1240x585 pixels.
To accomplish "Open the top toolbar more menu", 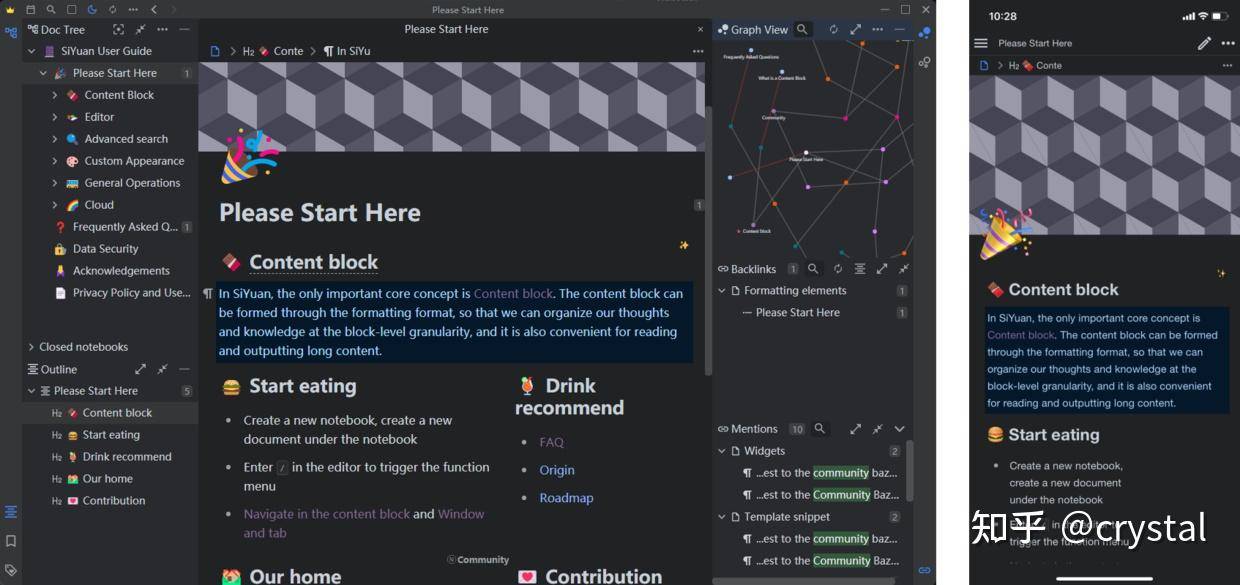I will tap(132, 9).
